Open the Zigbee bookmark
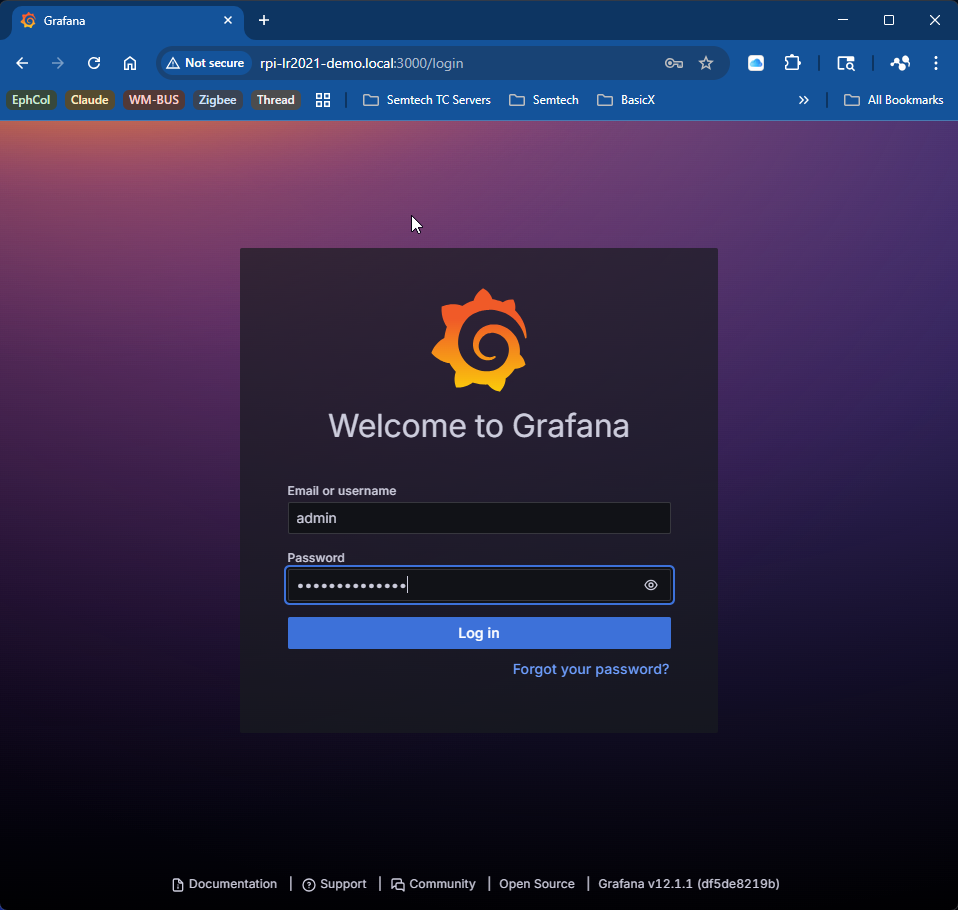This screenshot has width=958, height=910. (x=218, y=100)
